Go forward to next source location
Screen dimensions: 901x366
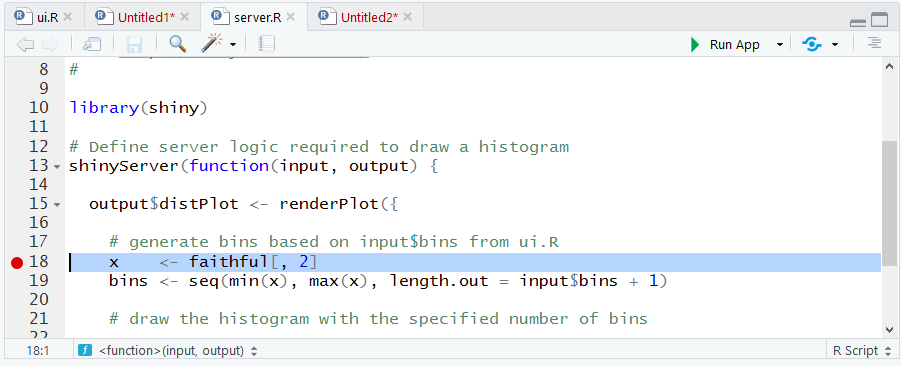tap(51, 44)
